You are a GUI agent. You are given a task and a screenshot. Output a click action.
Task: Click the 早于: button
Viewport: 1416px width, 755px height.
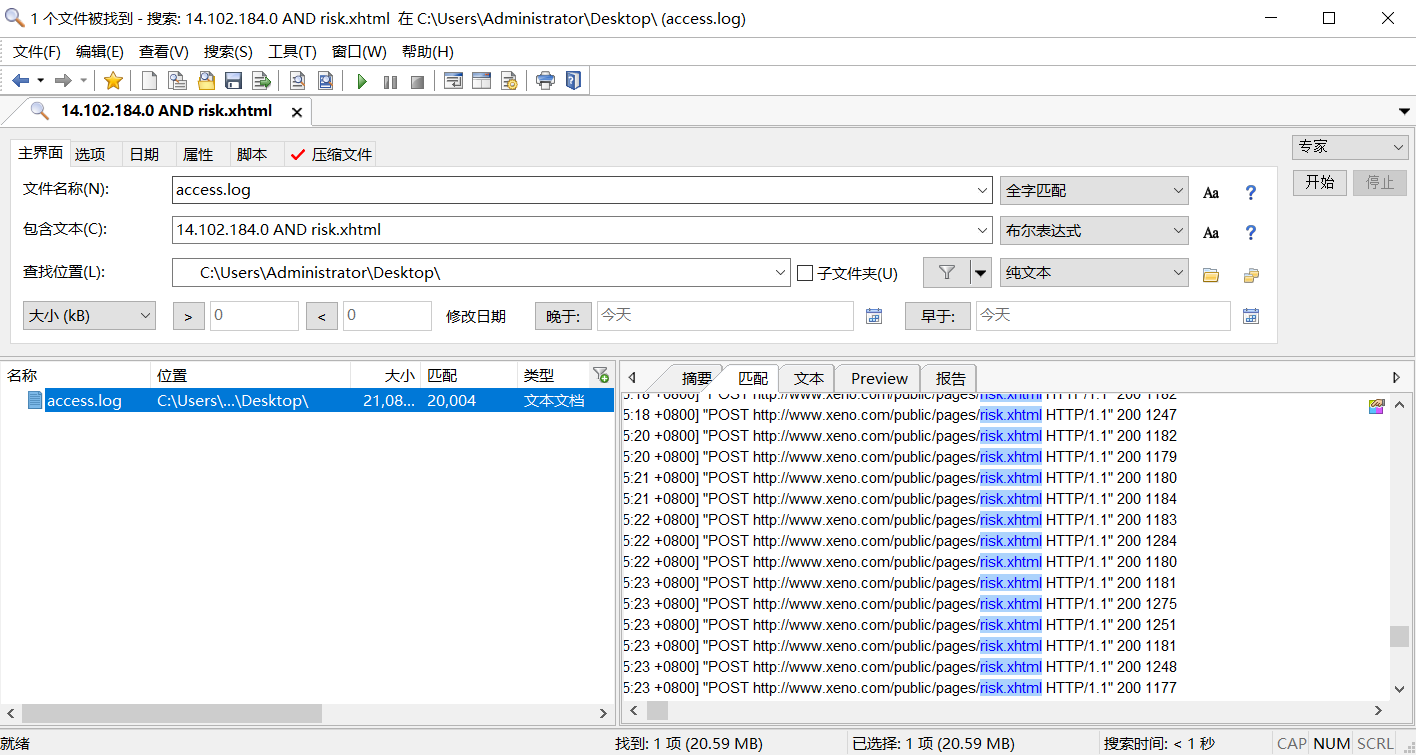click(x=938, y=316)
